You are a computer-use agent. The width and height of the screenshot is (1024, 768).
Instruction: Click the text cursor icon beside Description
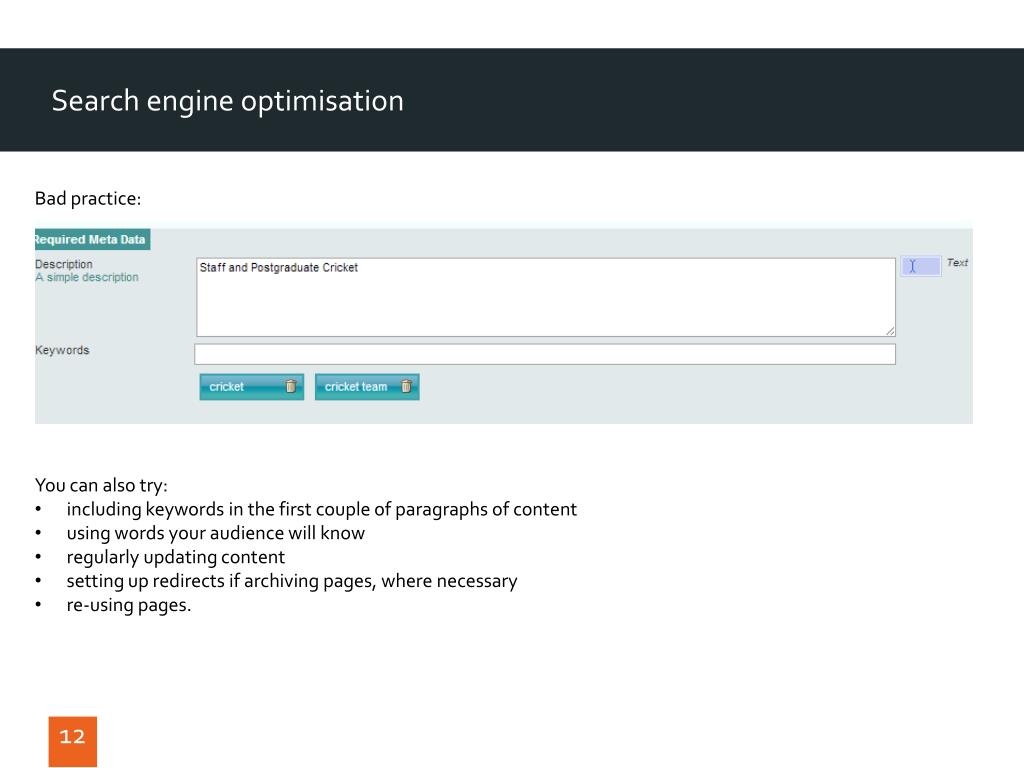click(x=921, y=266)
